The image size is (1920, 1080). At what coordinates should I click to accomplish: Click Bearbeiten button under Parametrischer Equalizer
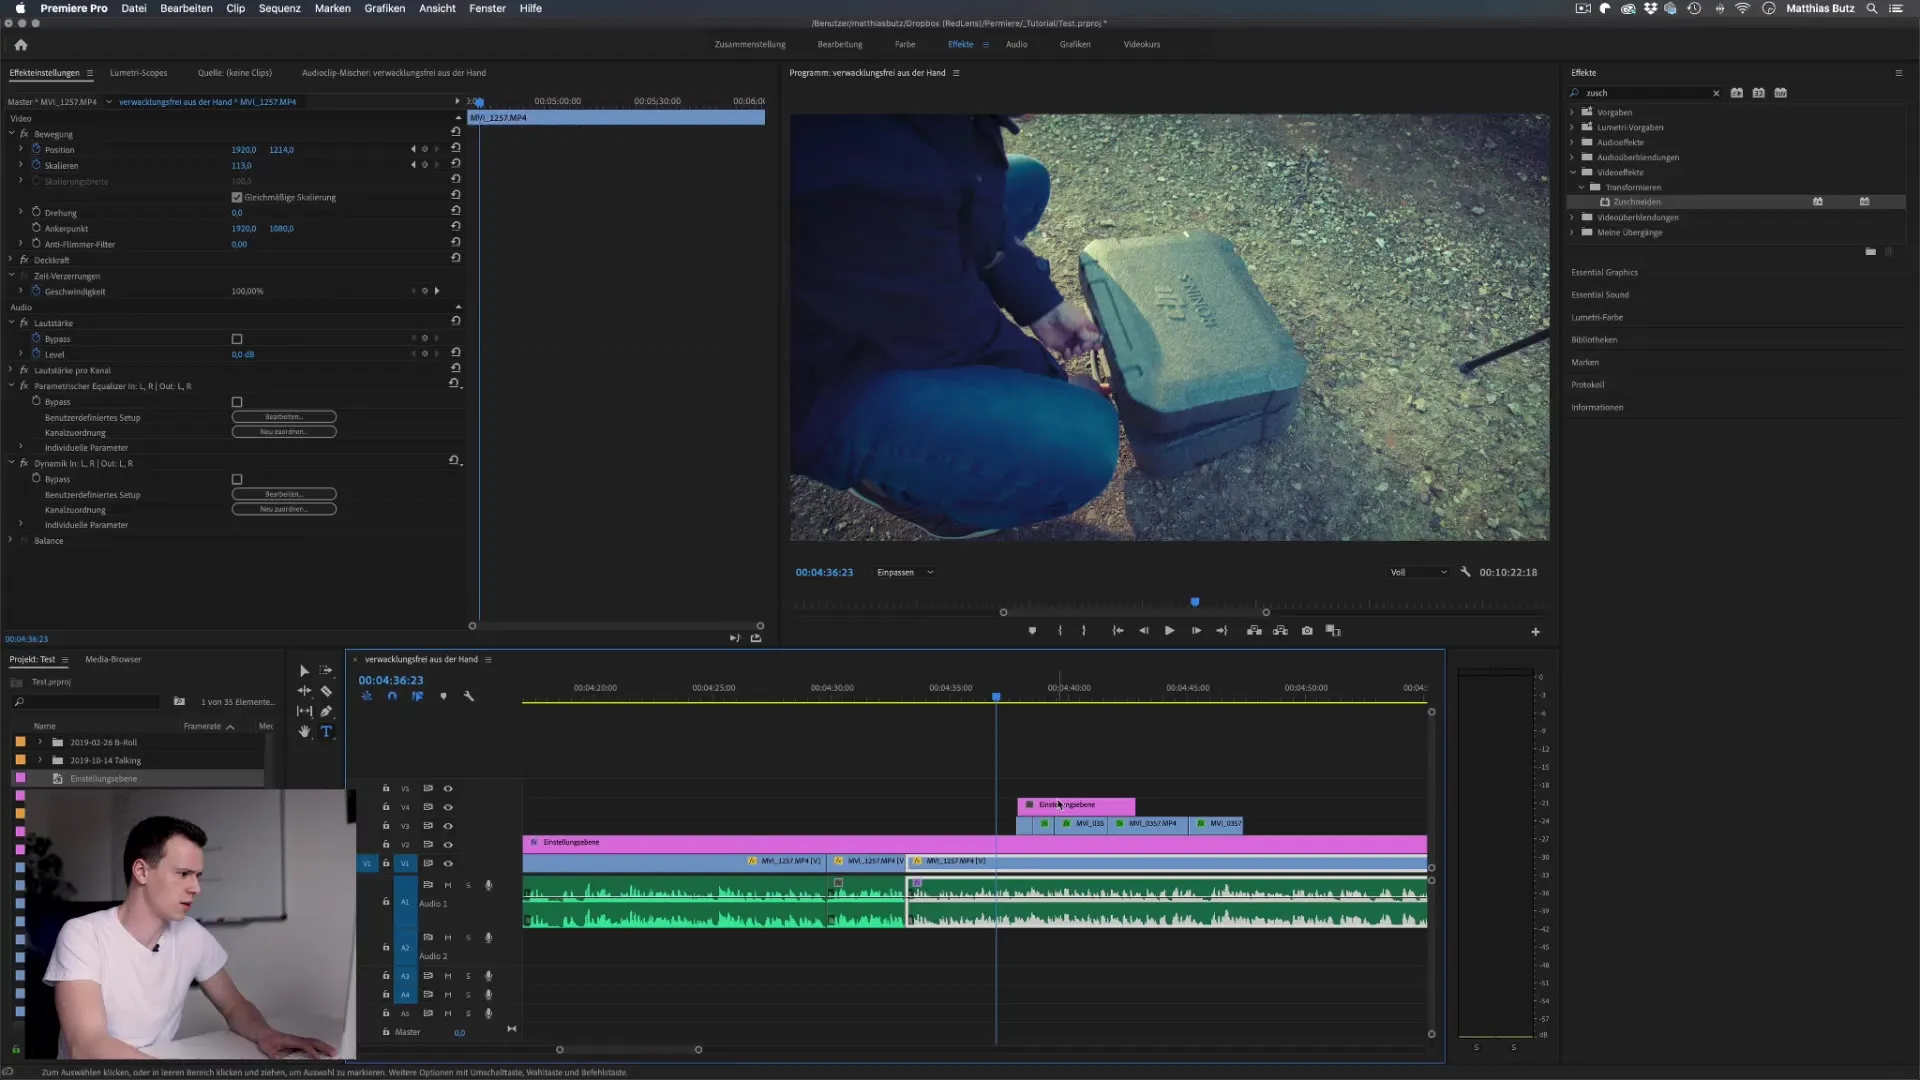[x=284, y=417]
